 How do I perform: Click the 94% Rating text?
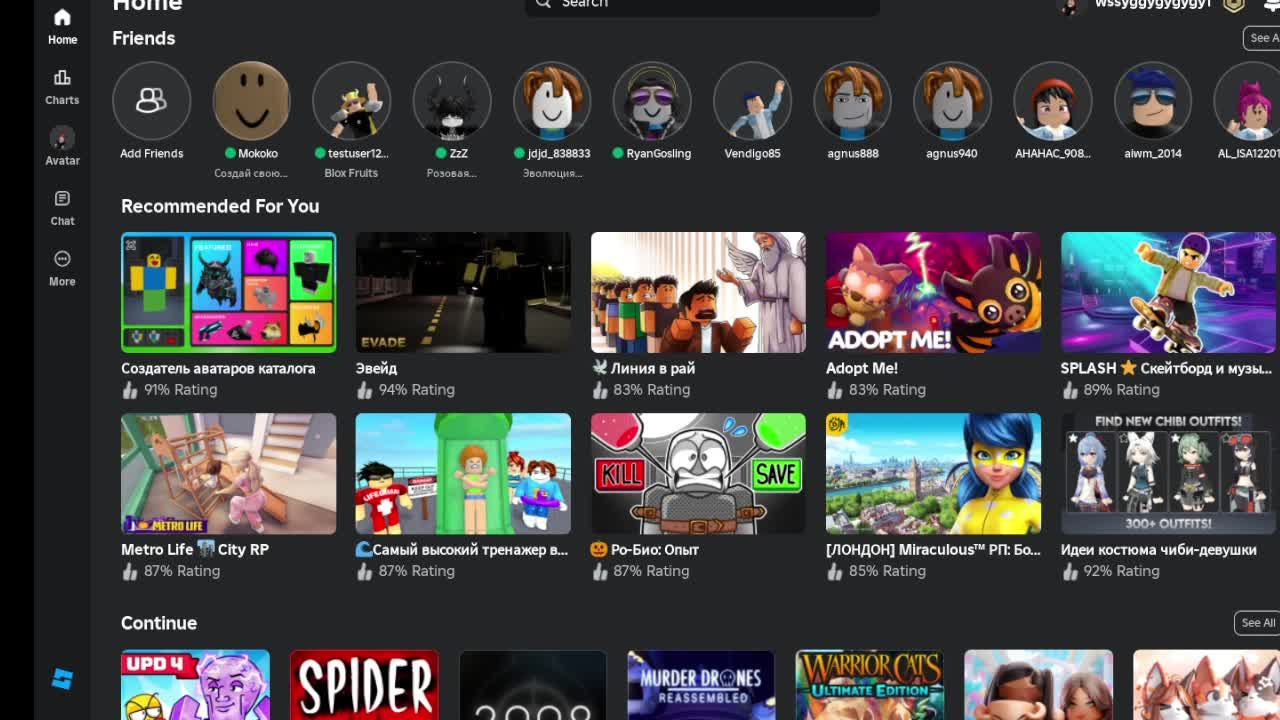(x=416, y=390)
